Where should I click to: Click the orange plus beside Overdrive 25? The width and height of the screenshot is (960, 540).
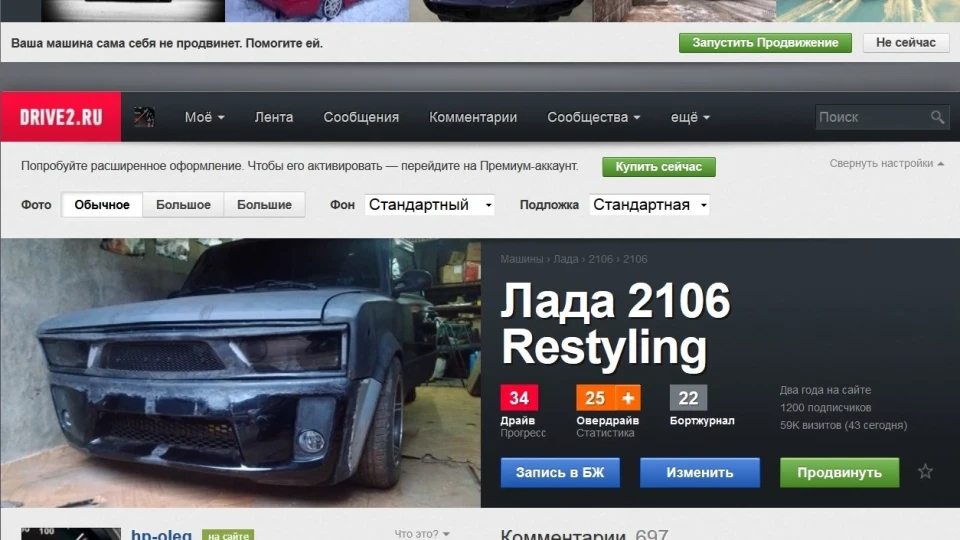628,398
